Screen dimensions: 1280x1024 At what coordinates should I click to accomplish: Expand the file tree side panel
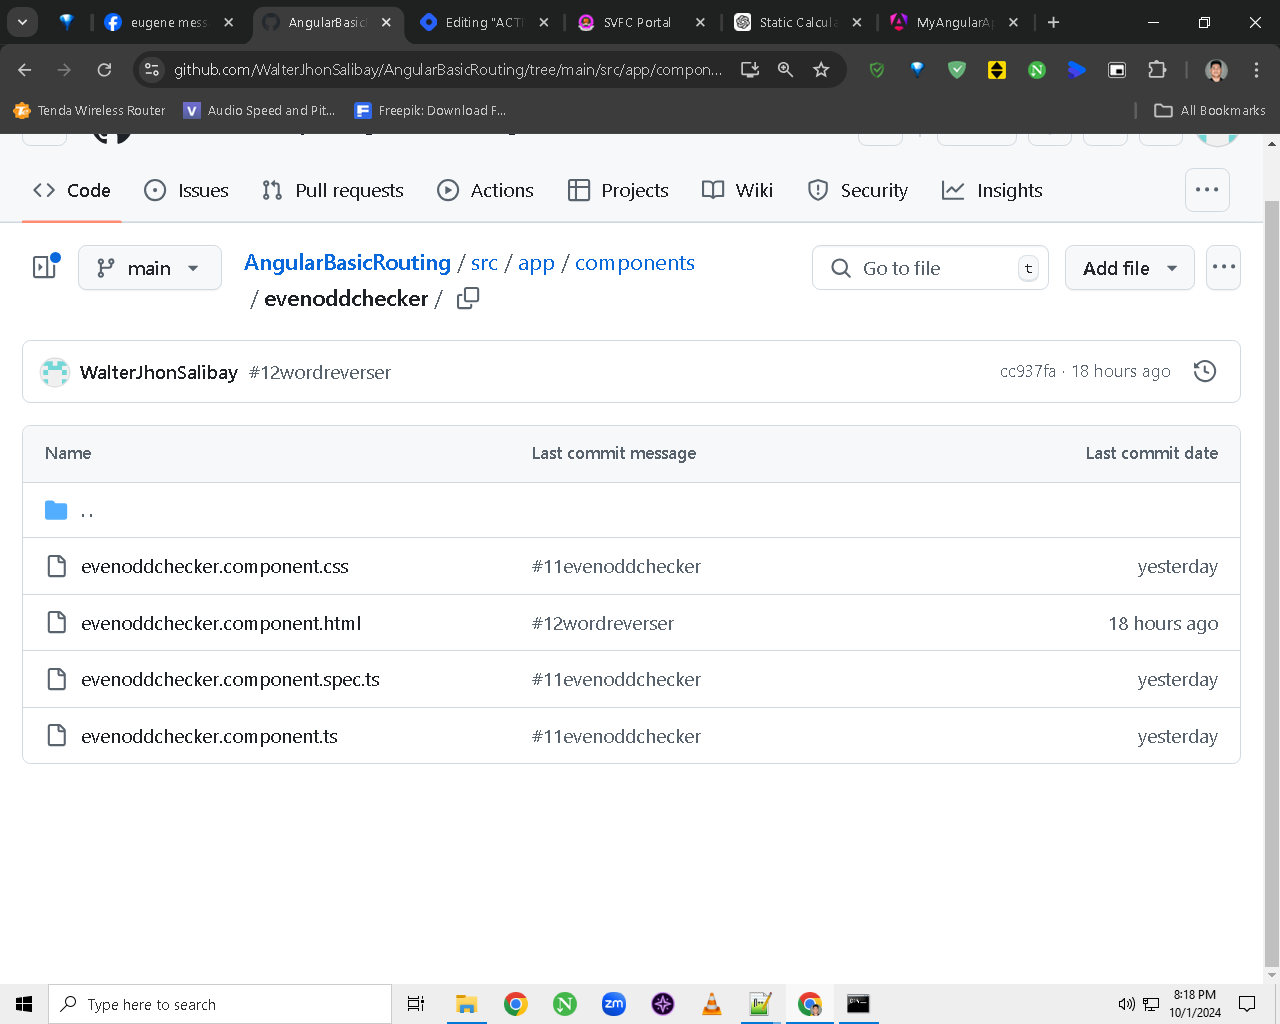(46, 267)
